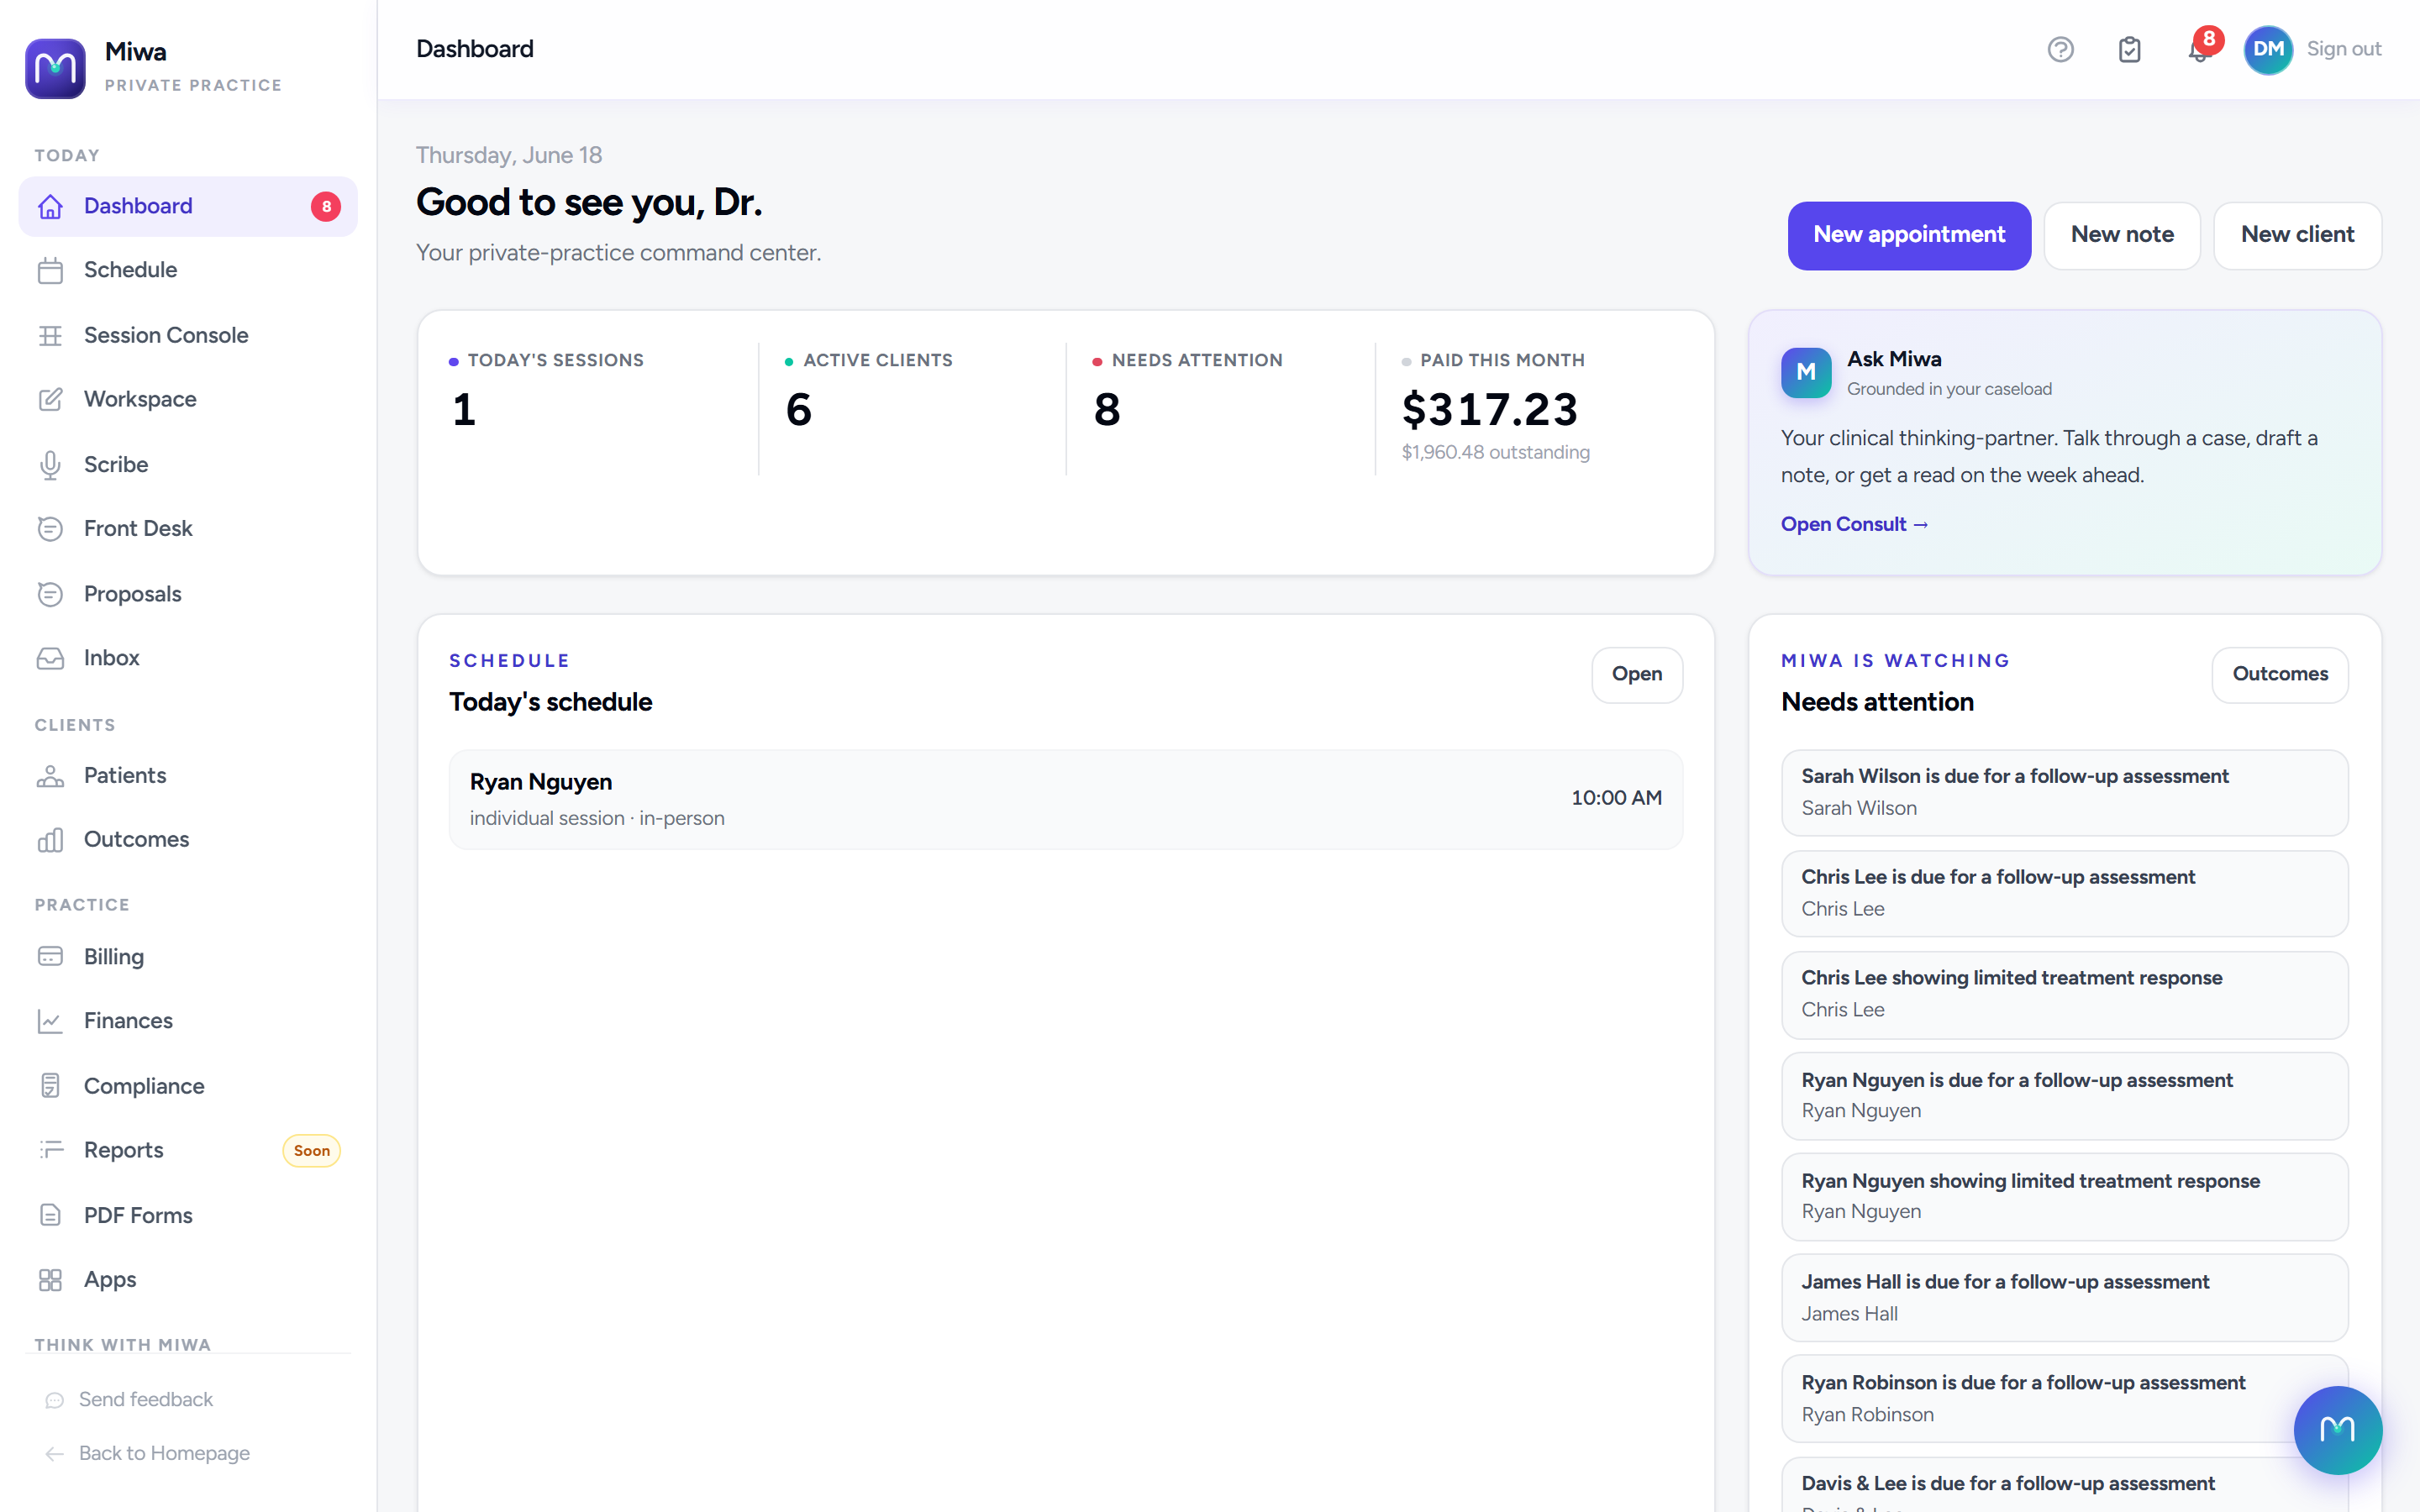The image size is (2420, 1512).
Task: Open Session Console from sidebar
Action: pyautogui.click(x=188, y=335)
